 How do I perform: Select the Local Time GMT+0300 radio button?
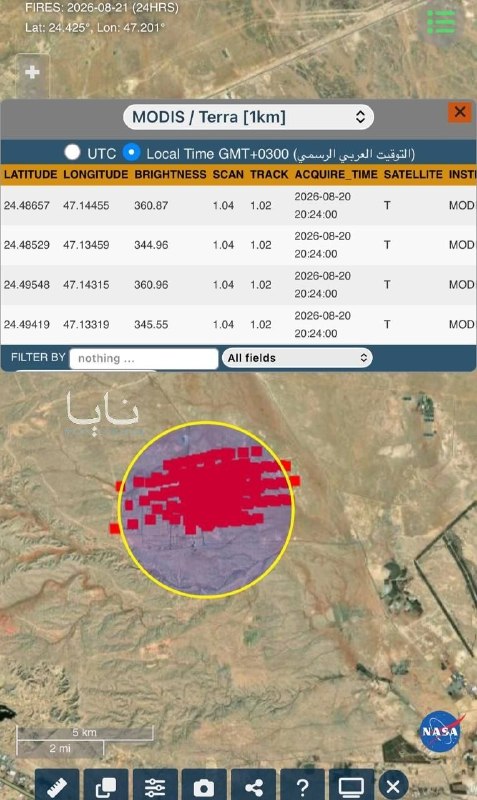132,152
